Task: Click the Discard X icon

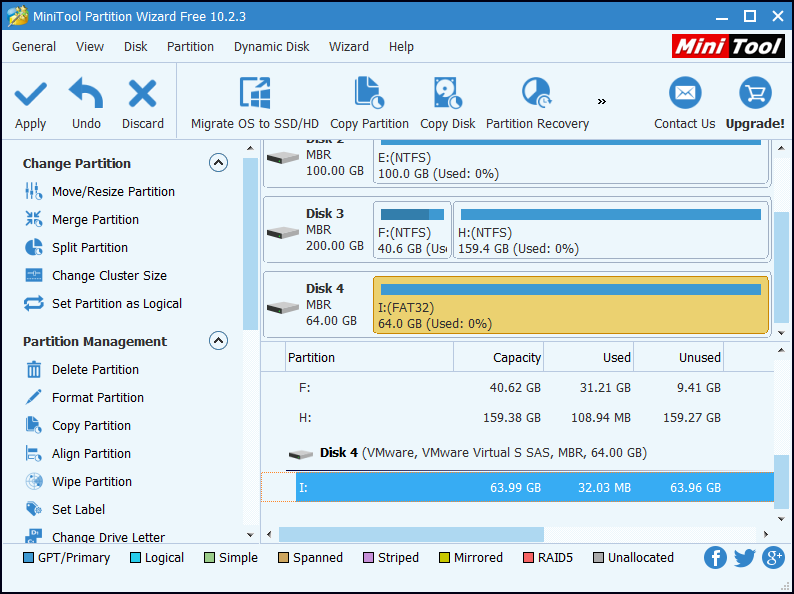Action: pyautogui.click(x=143, y=94)
